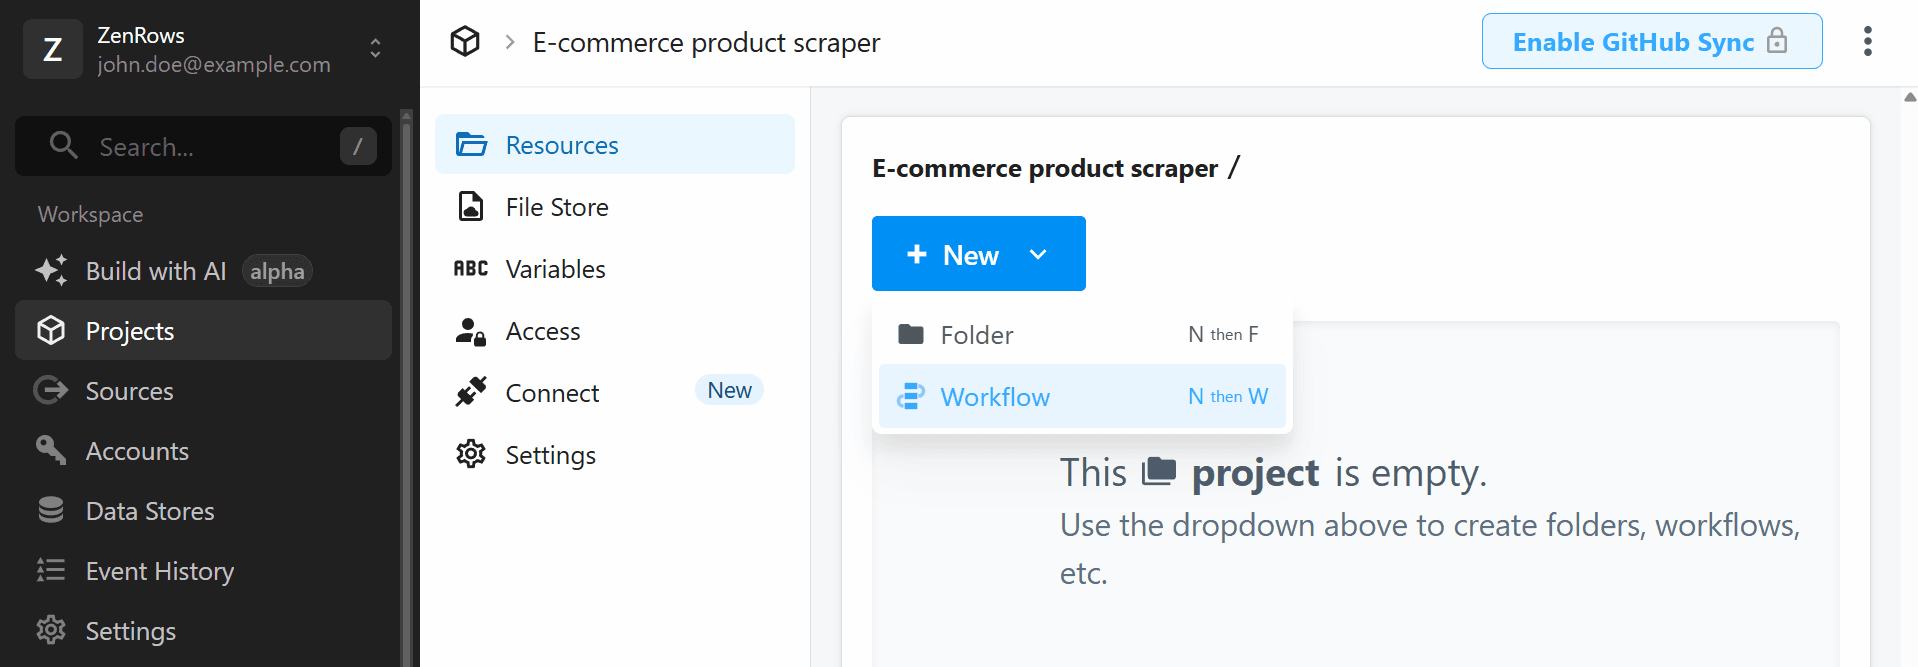The width and height of the screenshot is (1918, 667).
Task: Choose Workflow from the New menu
Action: click(x=1082, y=397)
